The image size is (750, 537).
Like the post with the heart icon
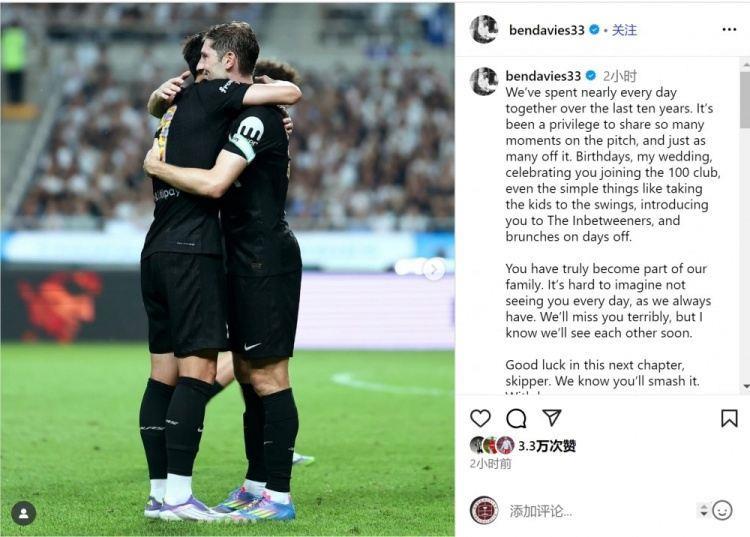[x=480, y=418]
